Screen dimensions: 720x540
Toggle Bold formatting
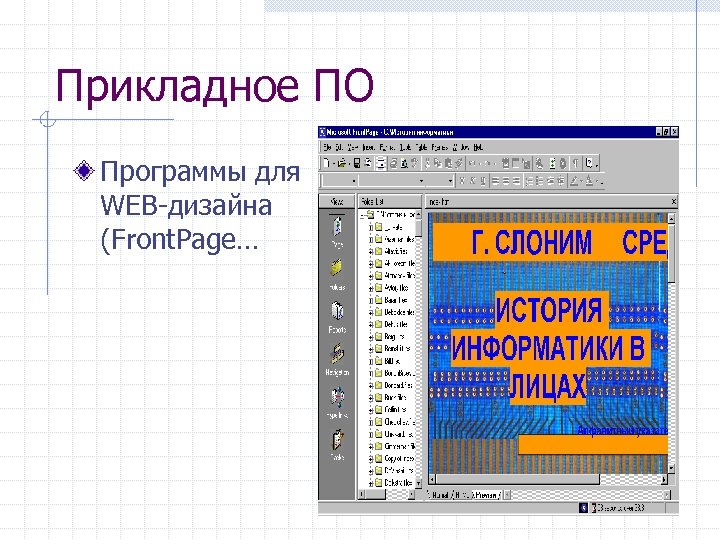pyautogui.click(x=462, y=181)
